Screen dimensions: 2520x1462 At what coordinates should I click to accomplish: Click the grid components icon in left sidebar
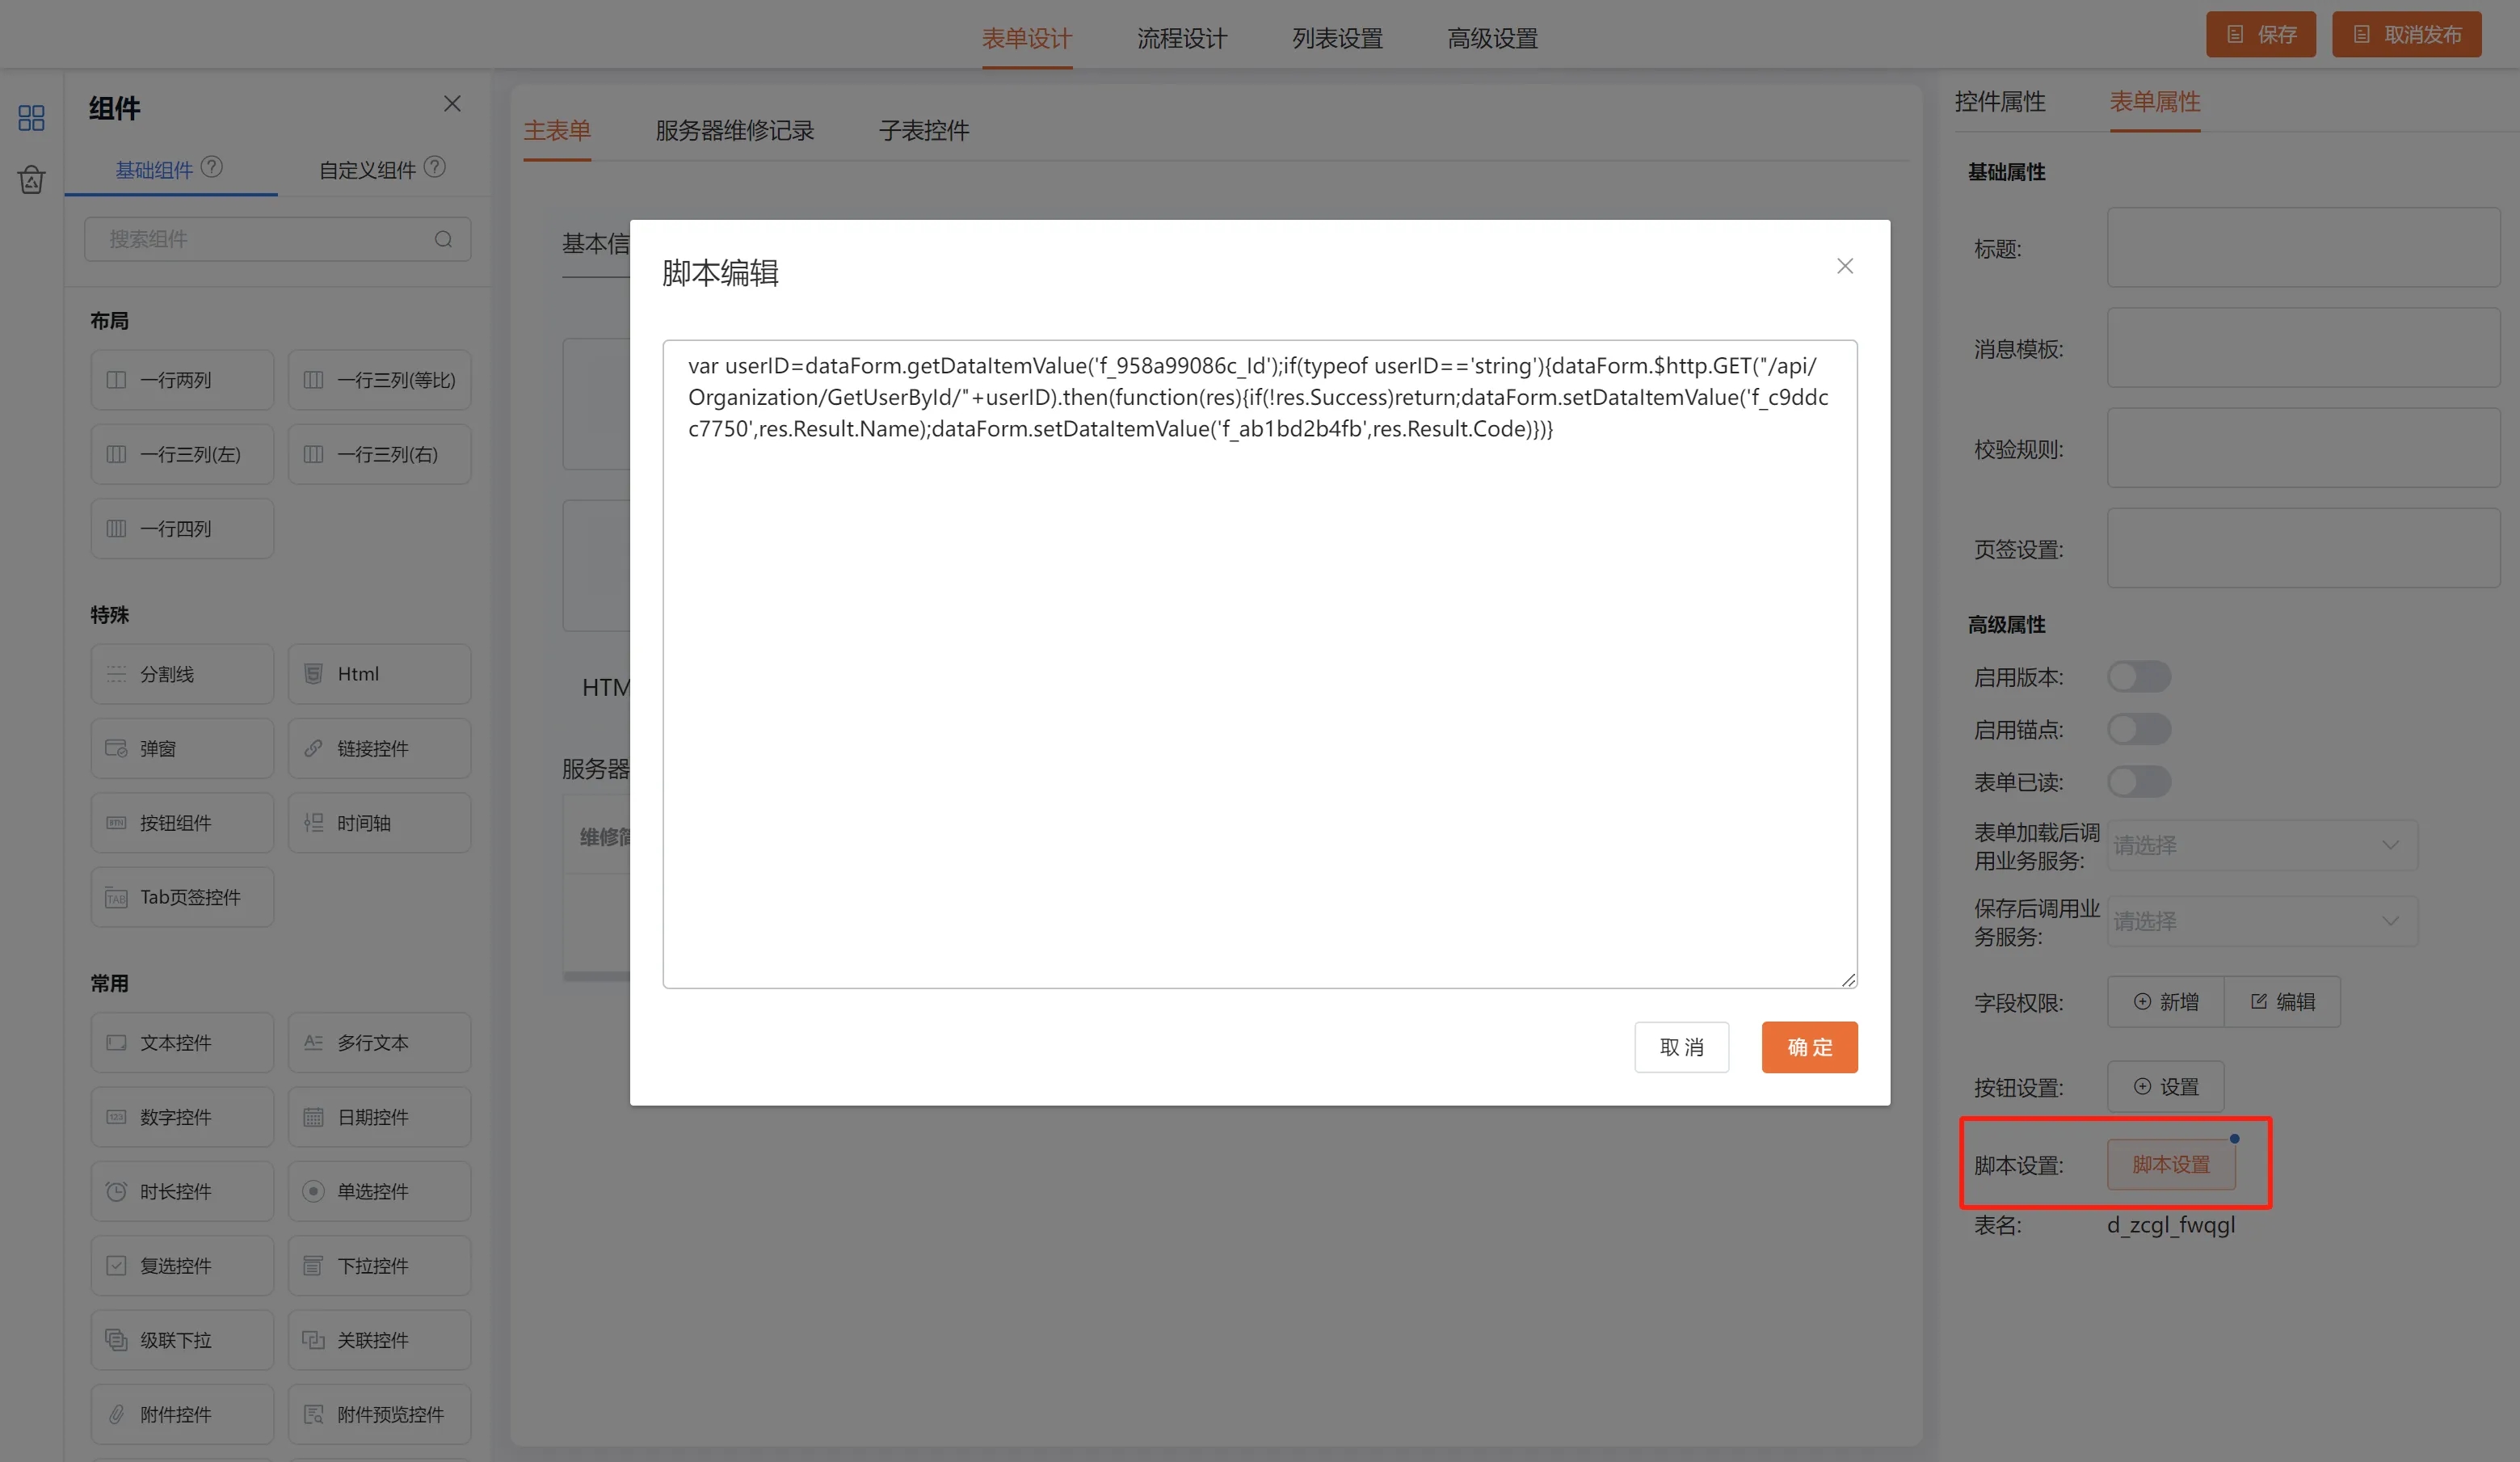pyautogui.click(x=31, y=118)
